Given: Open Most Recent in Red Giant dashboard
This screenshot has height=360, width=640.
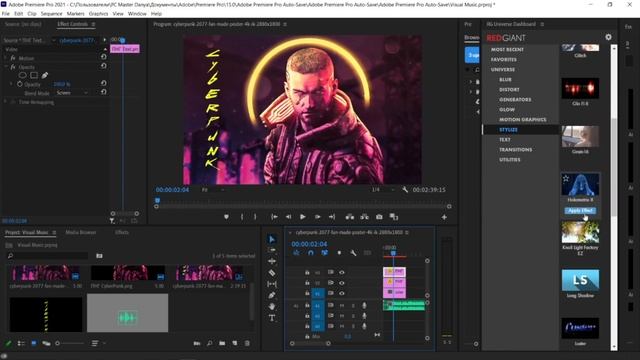Looking at the screenshot, I should (507, 49).
